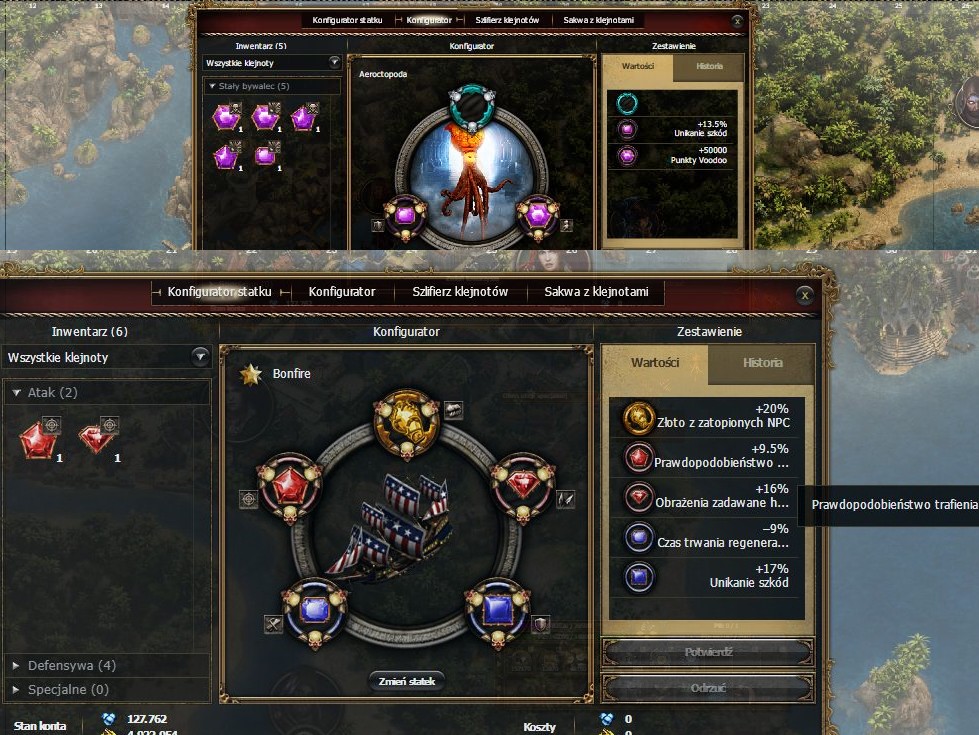Switch to the Szlifierz klejnotów tab

(460, 292)
